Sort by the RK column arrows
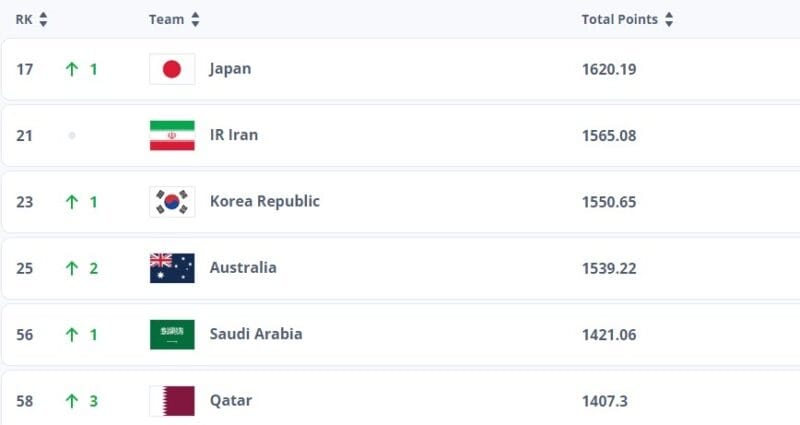Image resolution: width=800 pixels, height=425 pixels. 43,19
